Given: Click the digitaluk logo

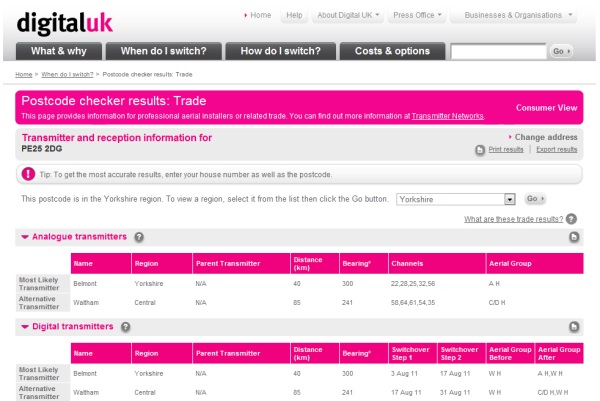Looking at the screenshot, I should pyautogui.click(x=65, y=23).
